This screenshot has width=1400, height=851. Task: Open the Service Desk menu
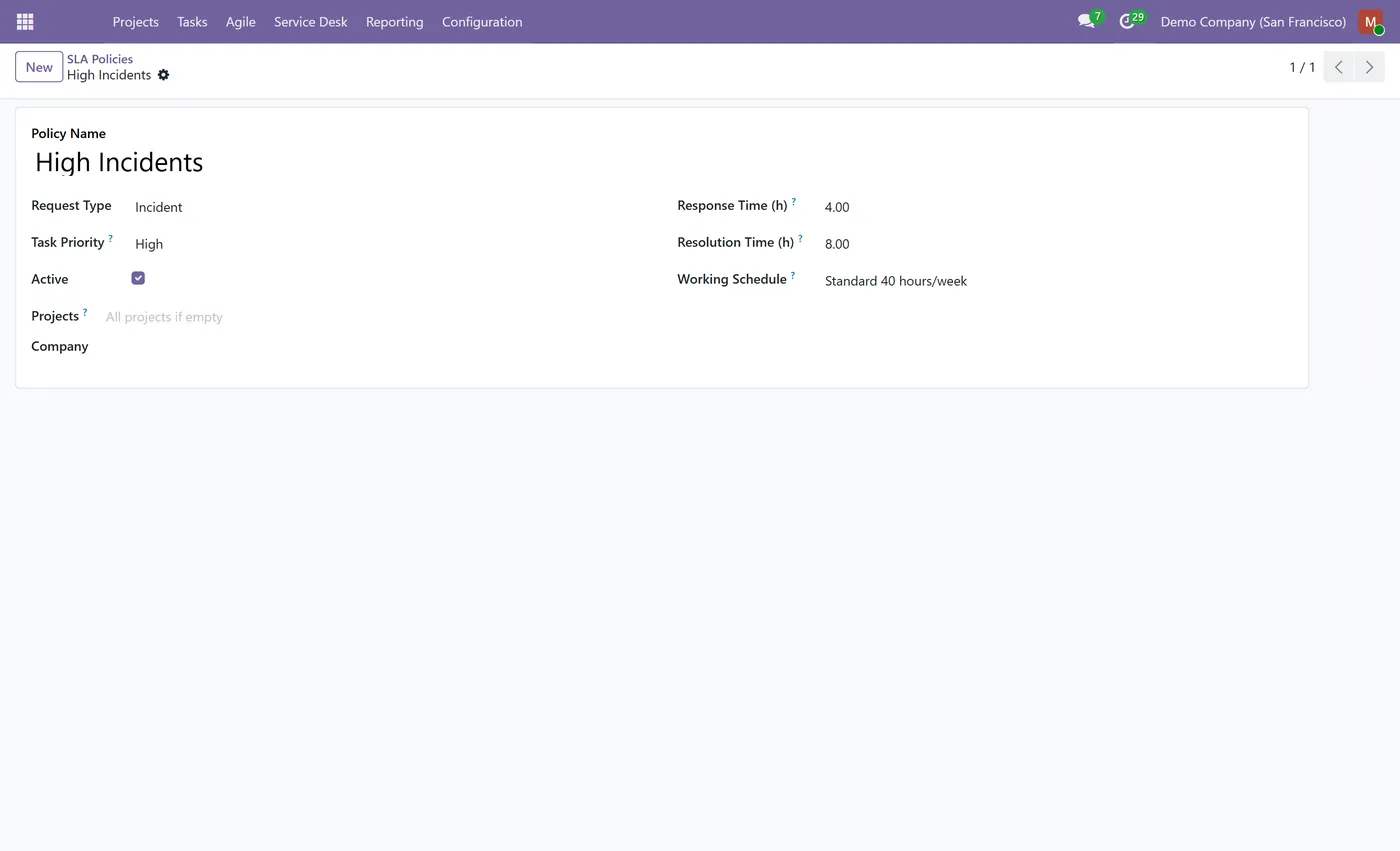pyautogui.click(x=311, y=21)
